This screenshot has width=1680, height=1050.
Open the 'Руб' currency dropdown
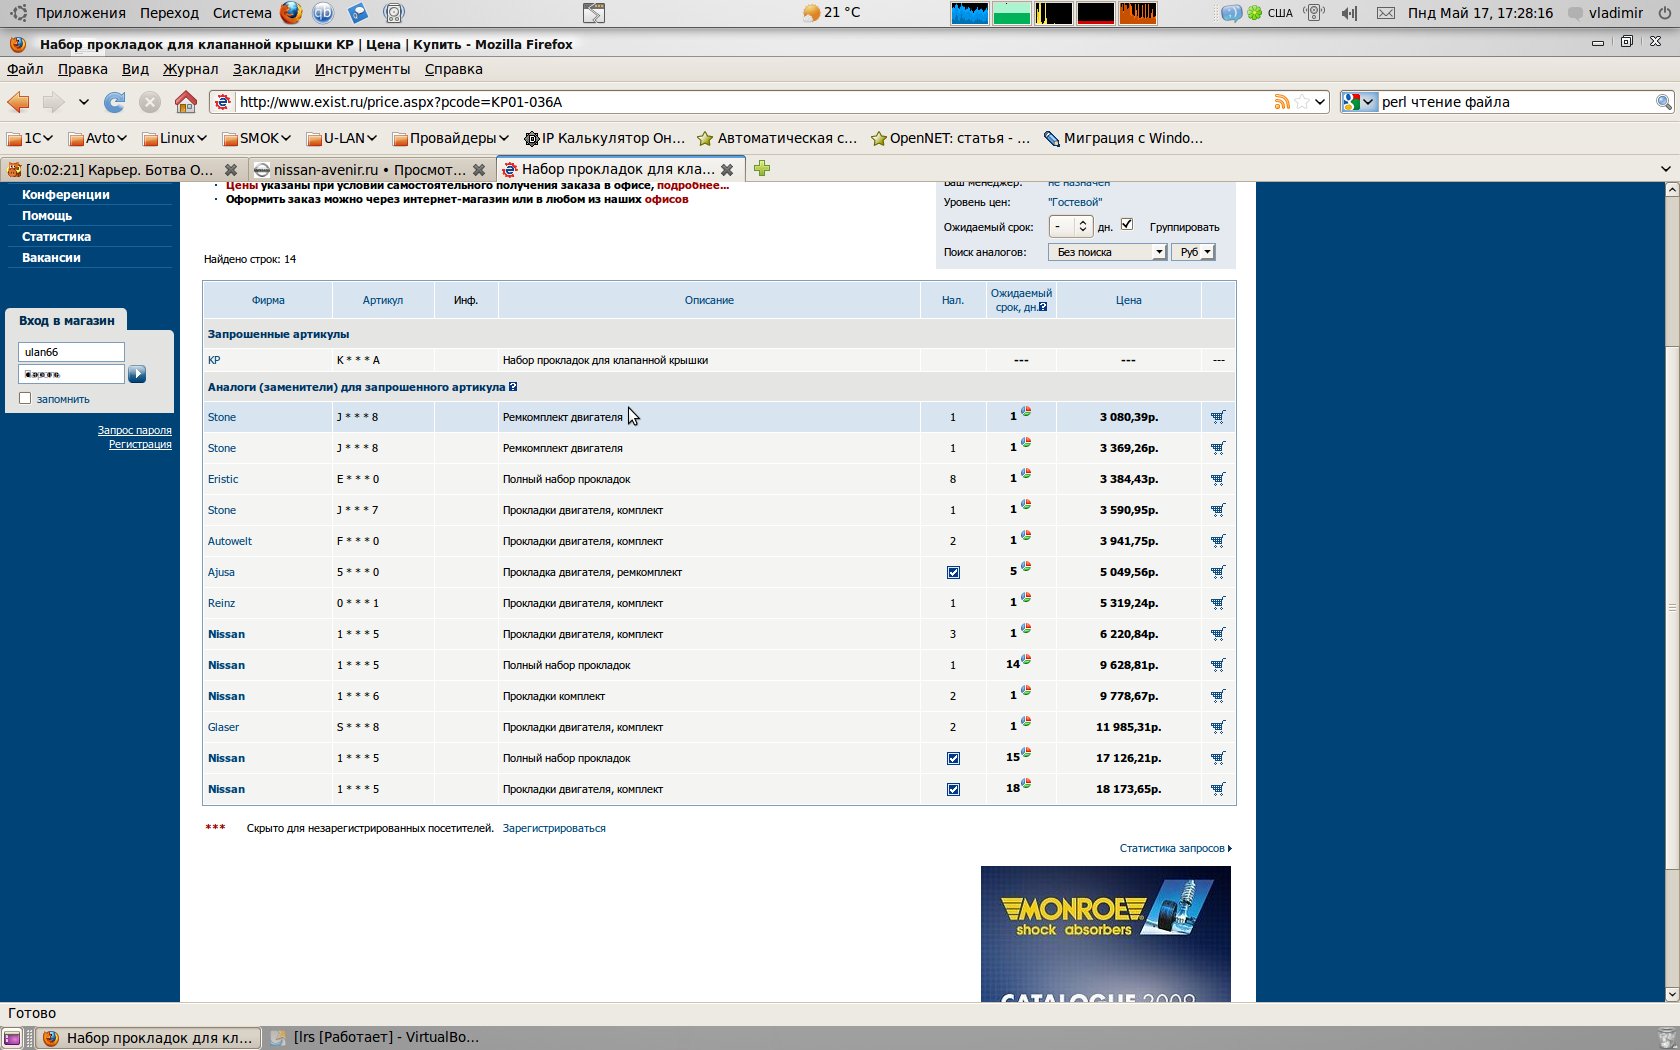[1193, 252]
